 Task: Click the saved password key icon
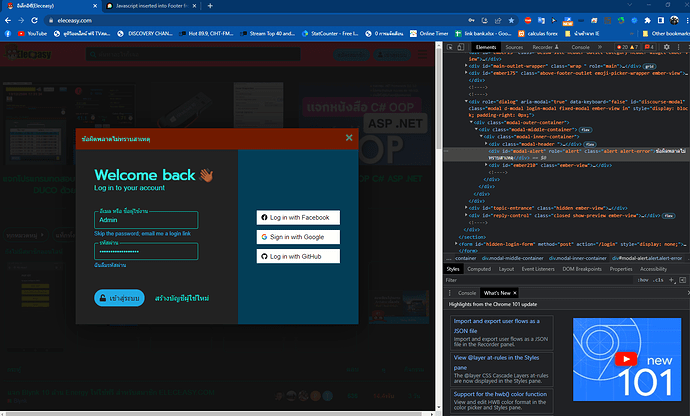point(471,20)
